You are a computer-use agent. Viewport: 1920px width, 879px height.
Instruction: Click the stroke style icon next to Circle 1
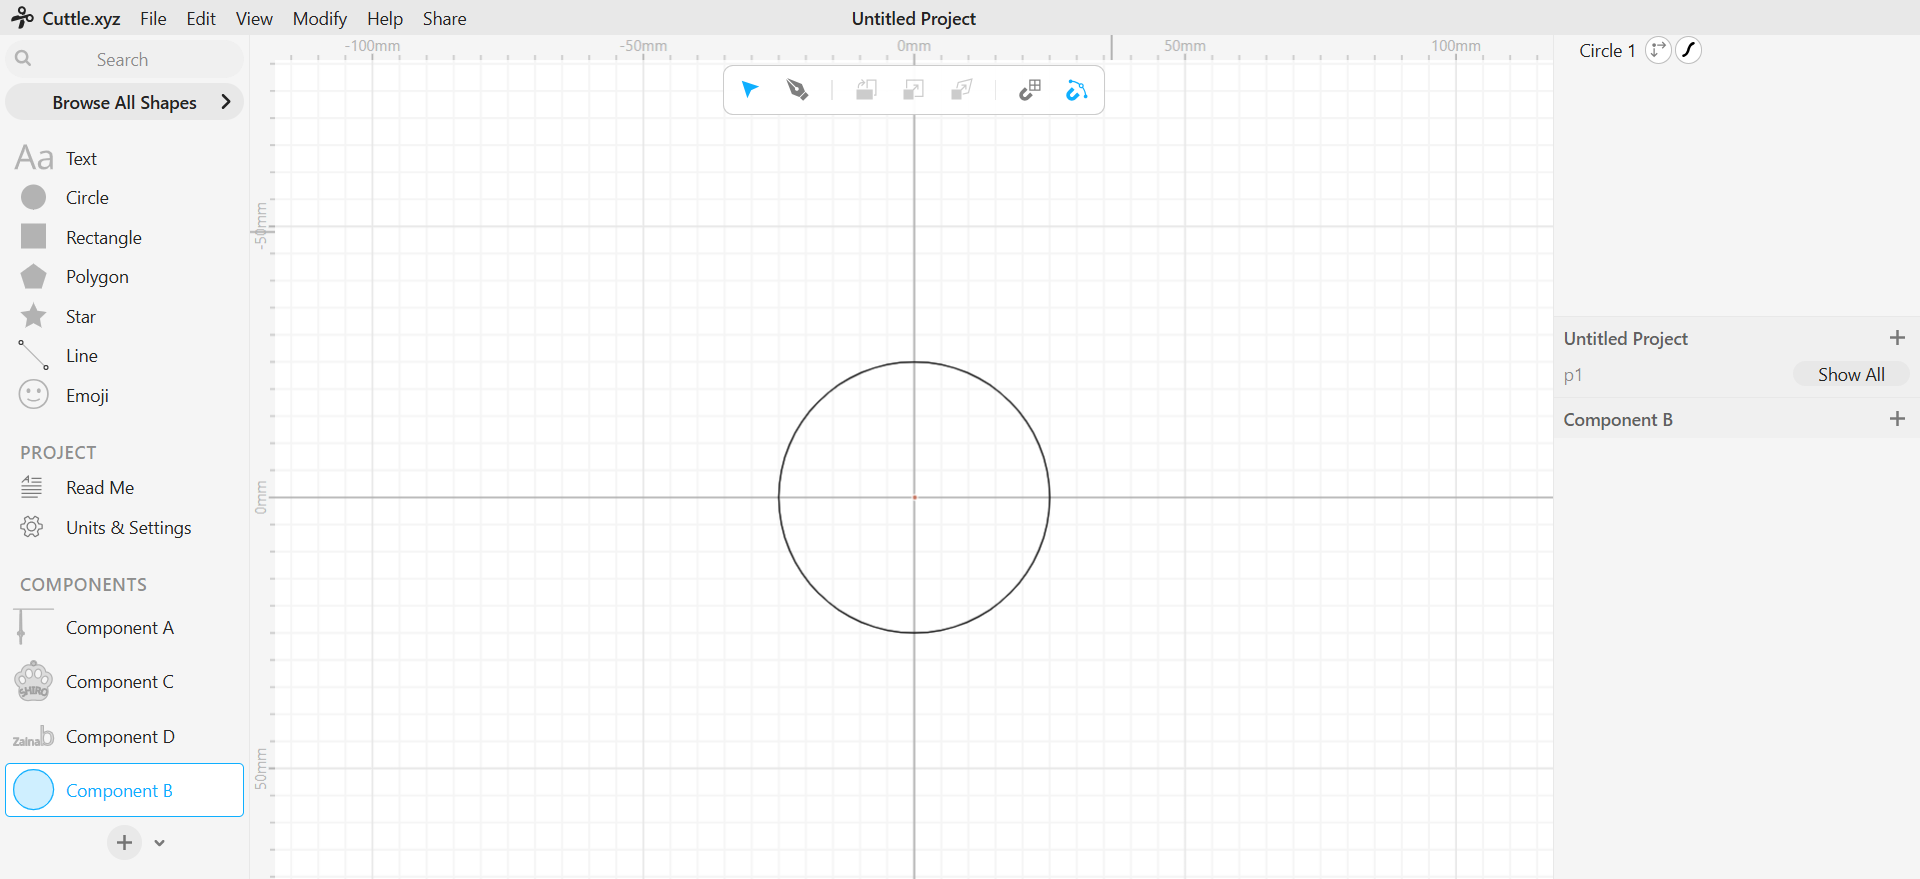(1689, 50)
